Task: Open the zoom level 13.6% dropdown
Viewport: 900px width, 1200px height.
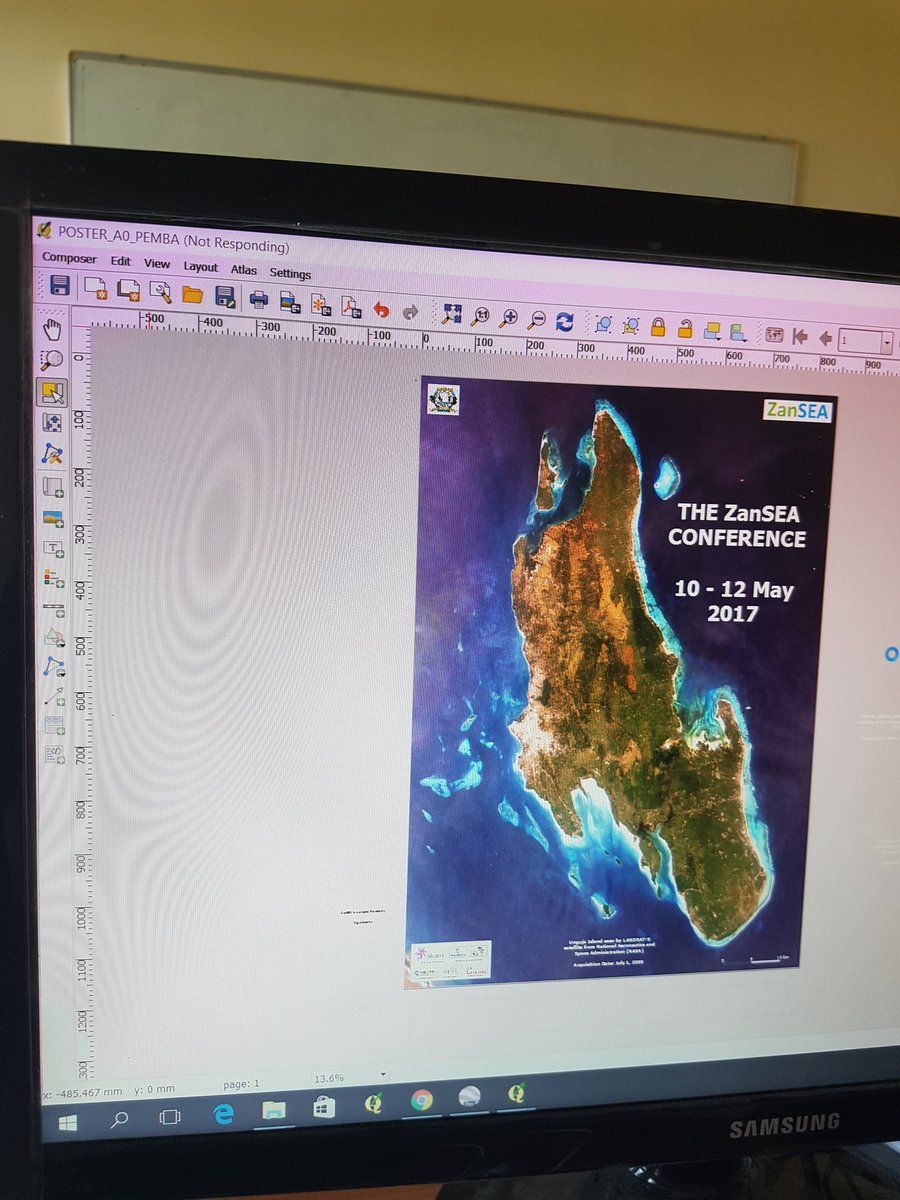Action: [383, 1075]
